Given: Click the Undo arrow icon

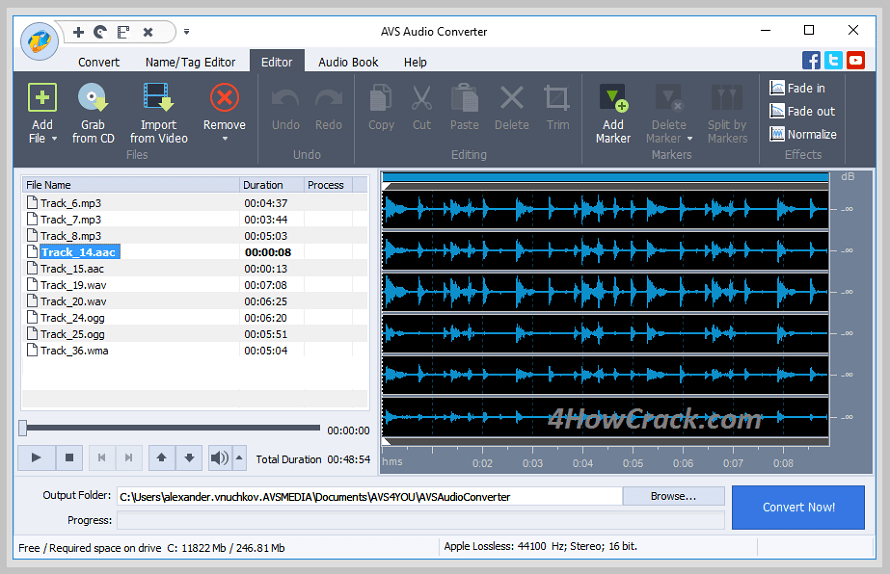Looking at the screenshot, I should pos(285,98).
